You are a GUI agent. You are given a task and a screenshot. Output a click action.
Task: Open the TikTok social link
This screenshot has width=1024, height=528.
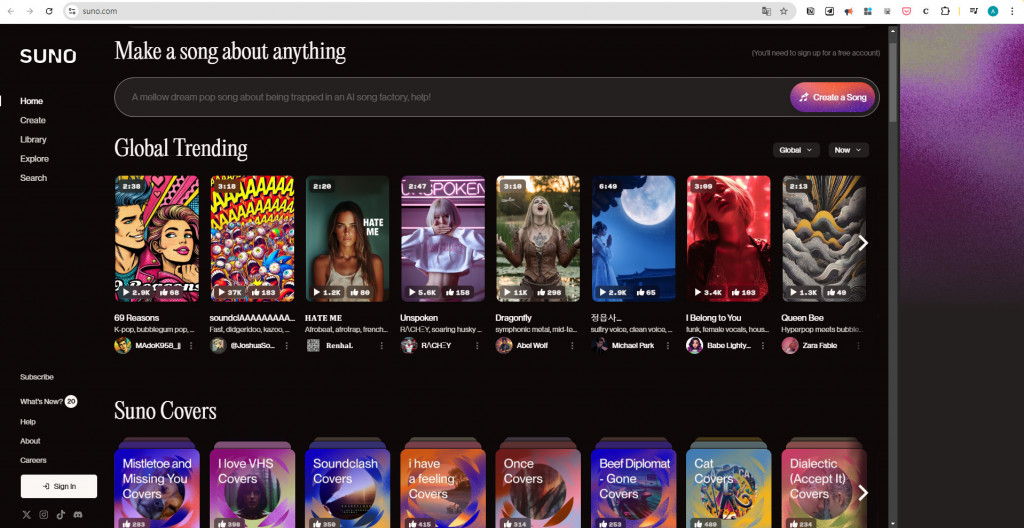(61, 515)
